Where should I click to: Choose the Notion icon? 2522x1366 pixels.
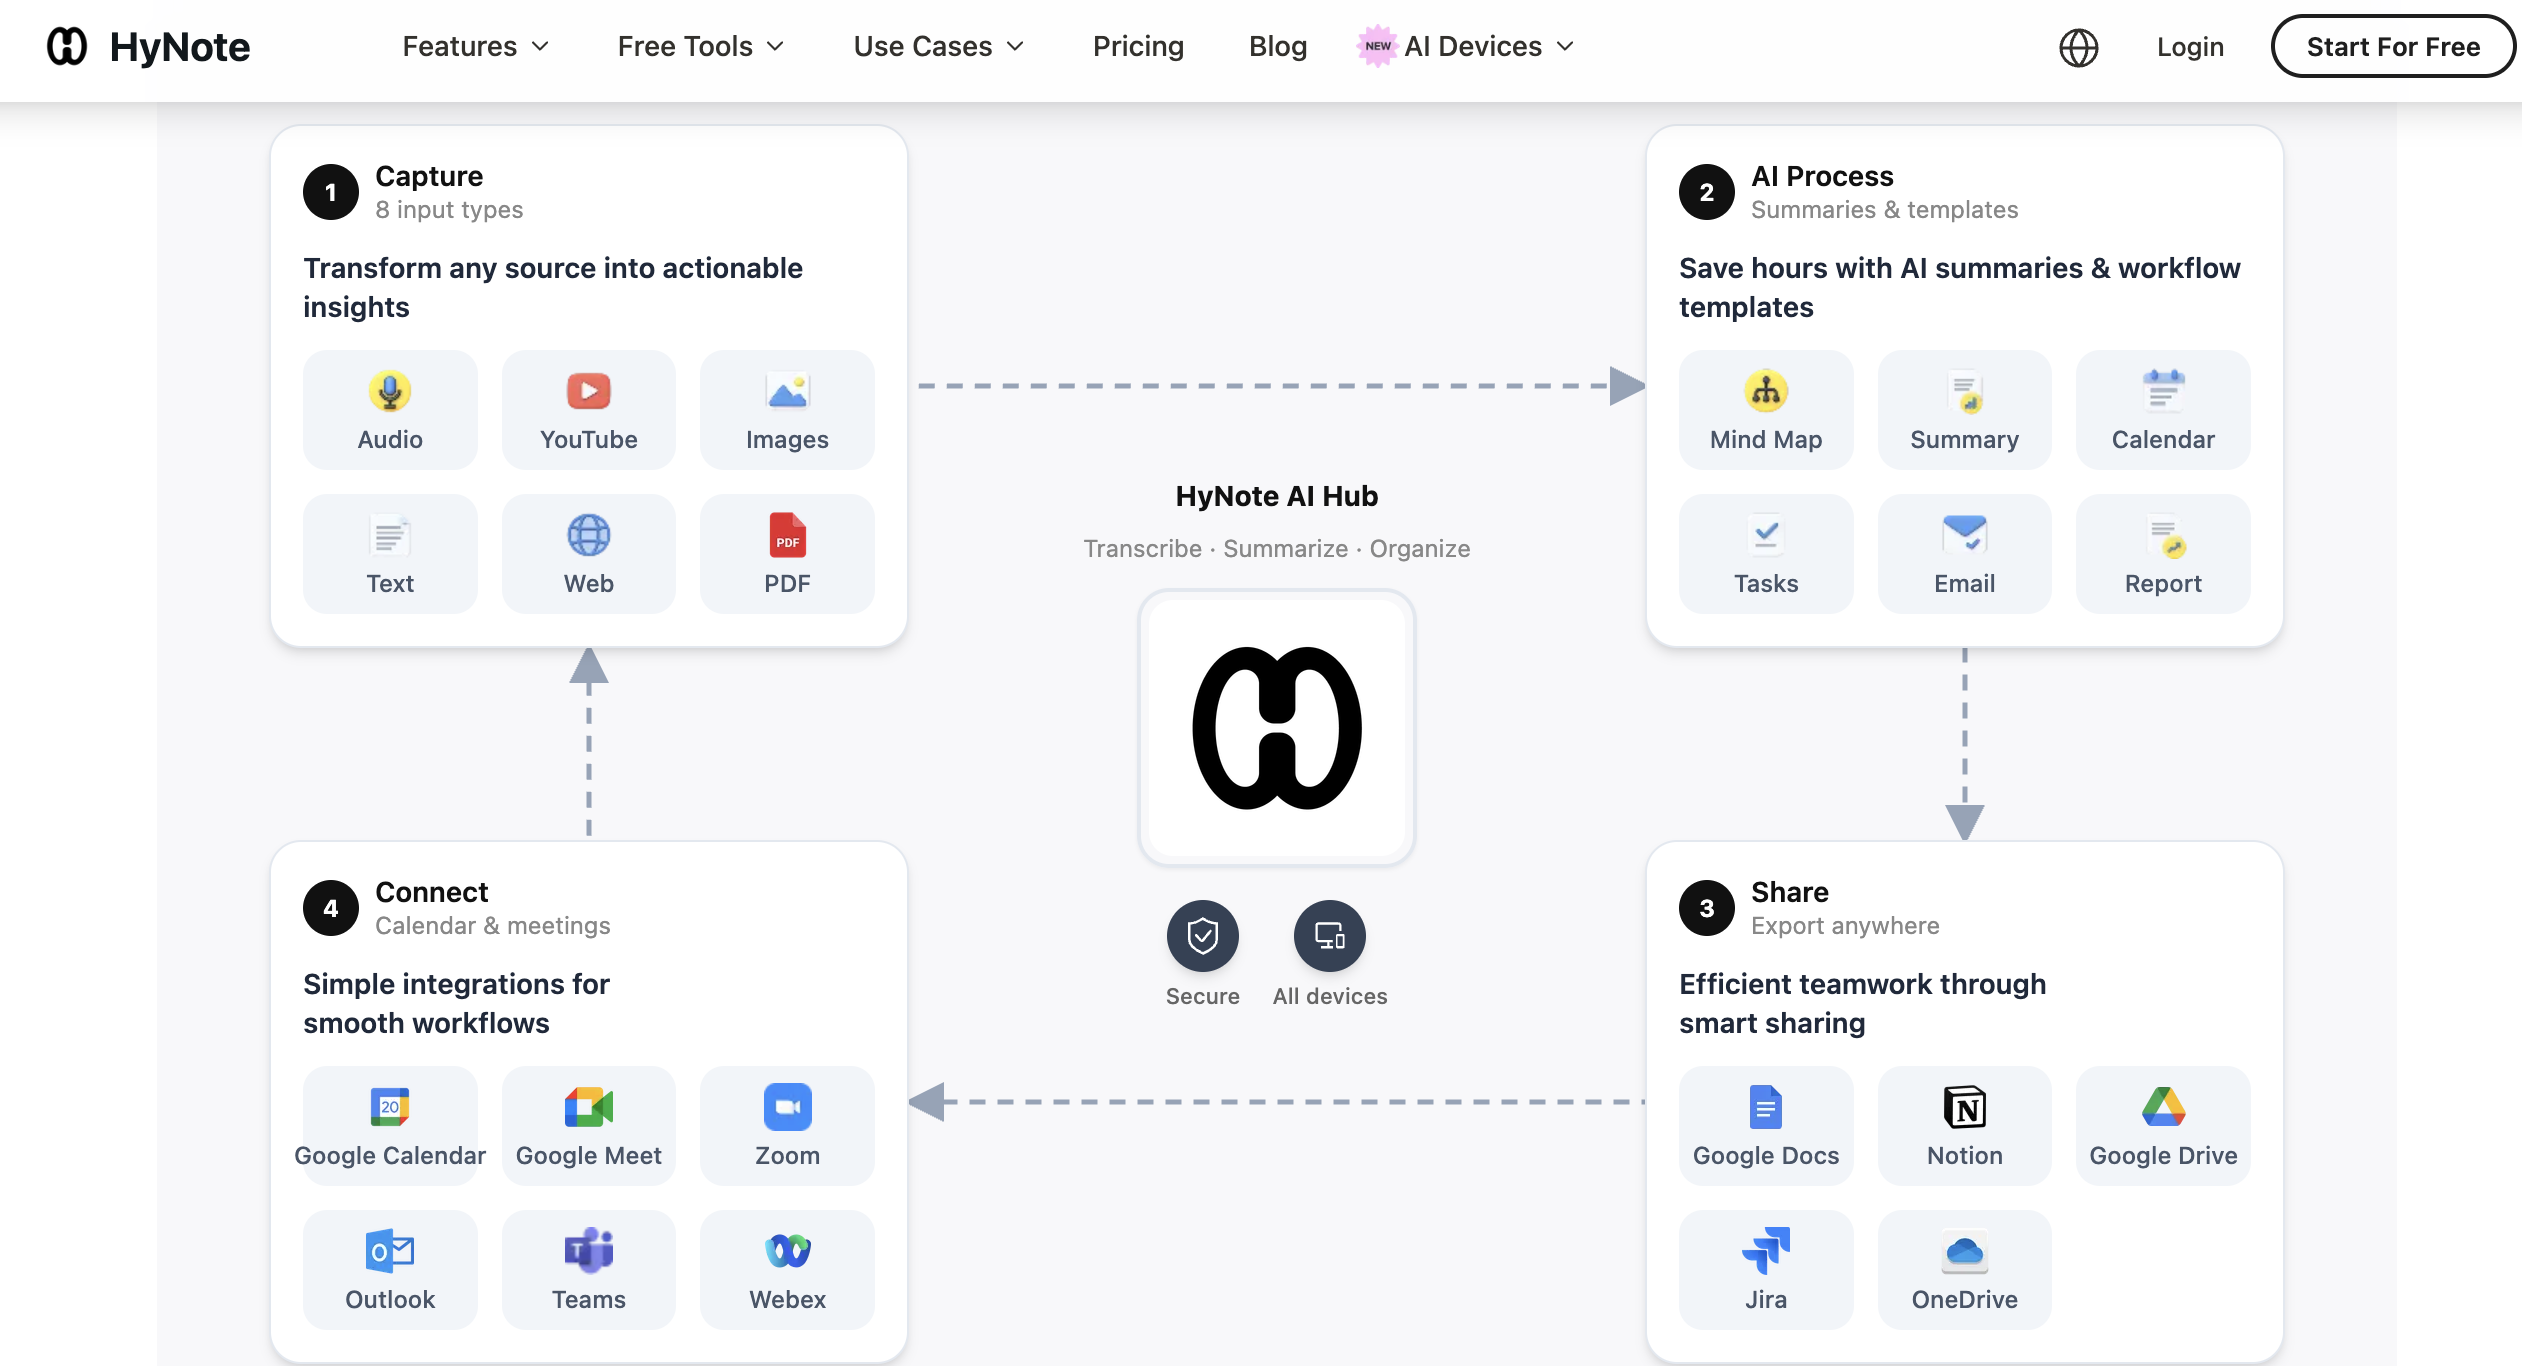click(1964, 1107)
